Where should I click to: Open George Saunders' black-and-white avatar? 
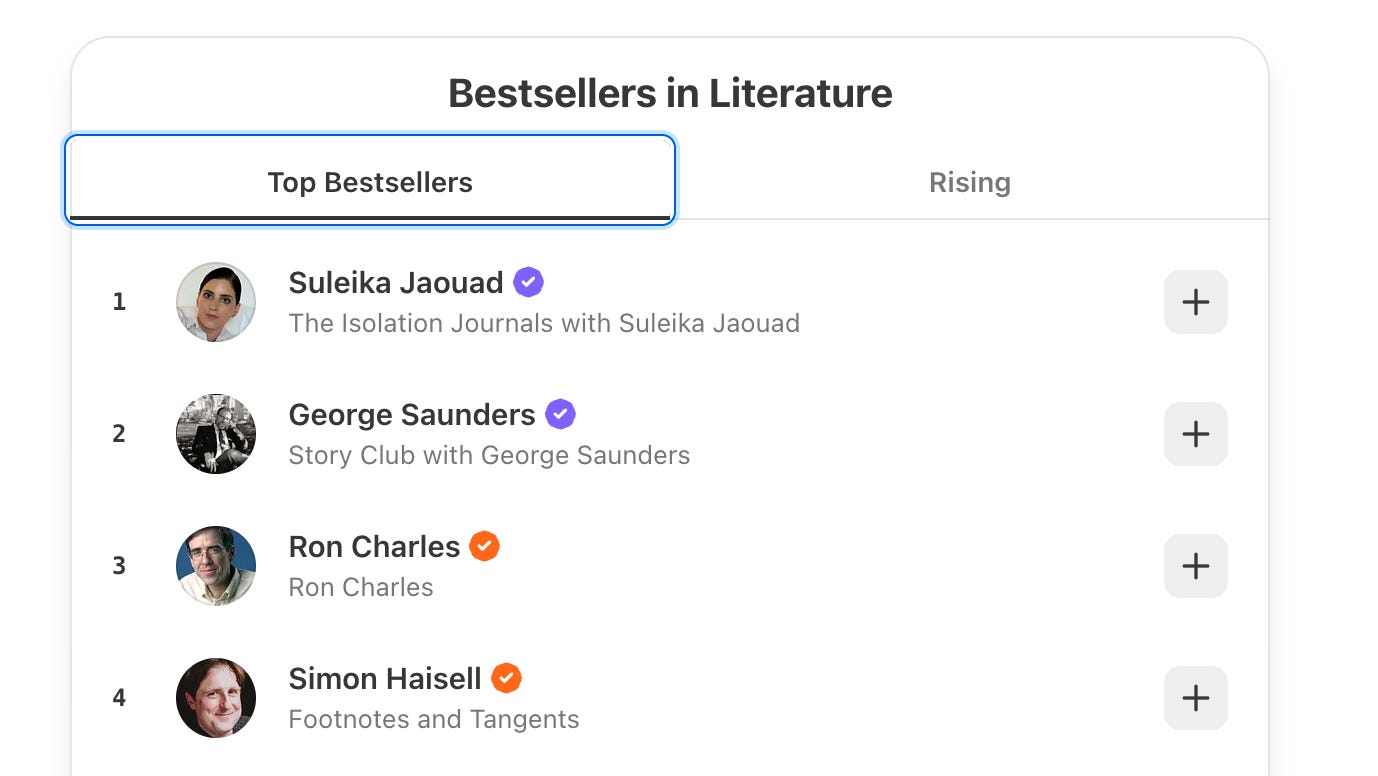[x=216, y=434]
